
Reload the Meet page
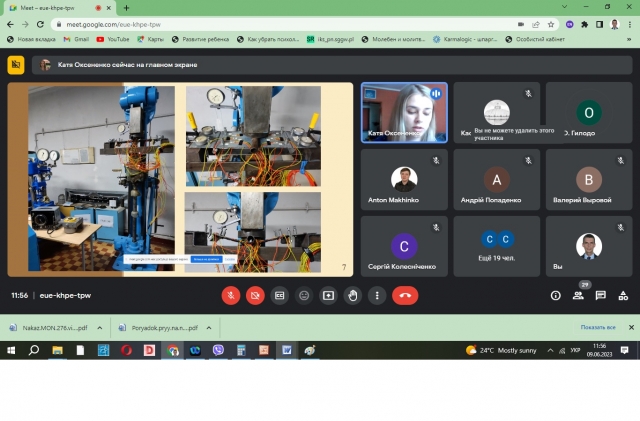40,25
